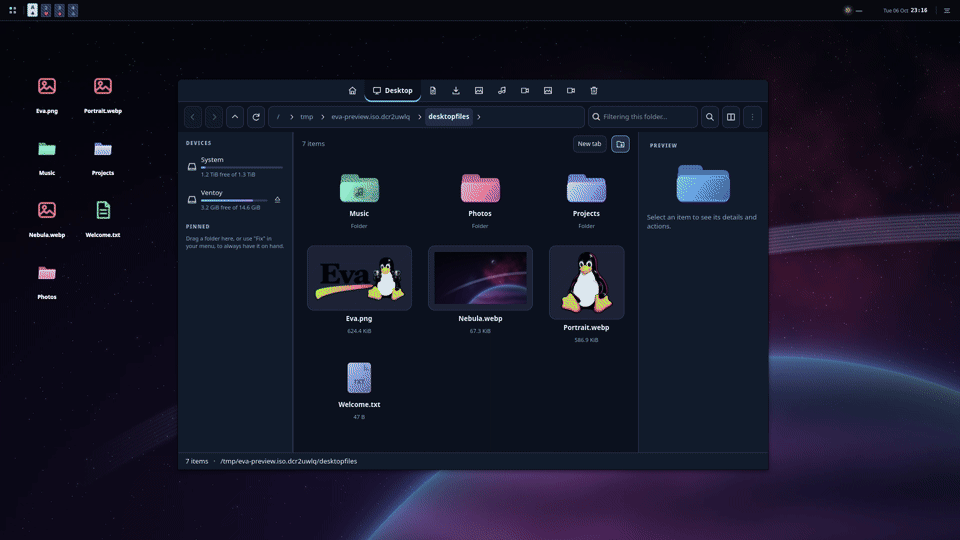Select the System device in sidebar
The width and height of the screenshot is (960, 540).
pyautogui.click(x=235, y=167)
